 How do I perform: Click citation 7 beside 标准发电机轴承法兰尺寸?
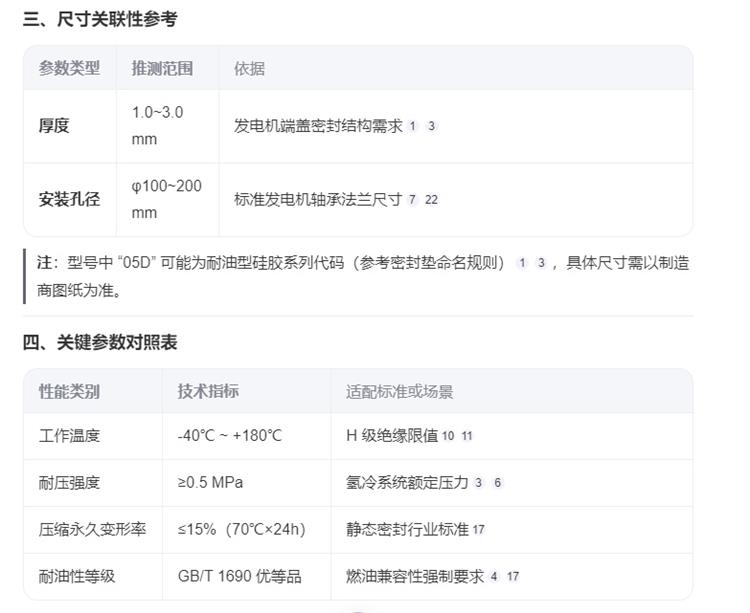point(412,200)
